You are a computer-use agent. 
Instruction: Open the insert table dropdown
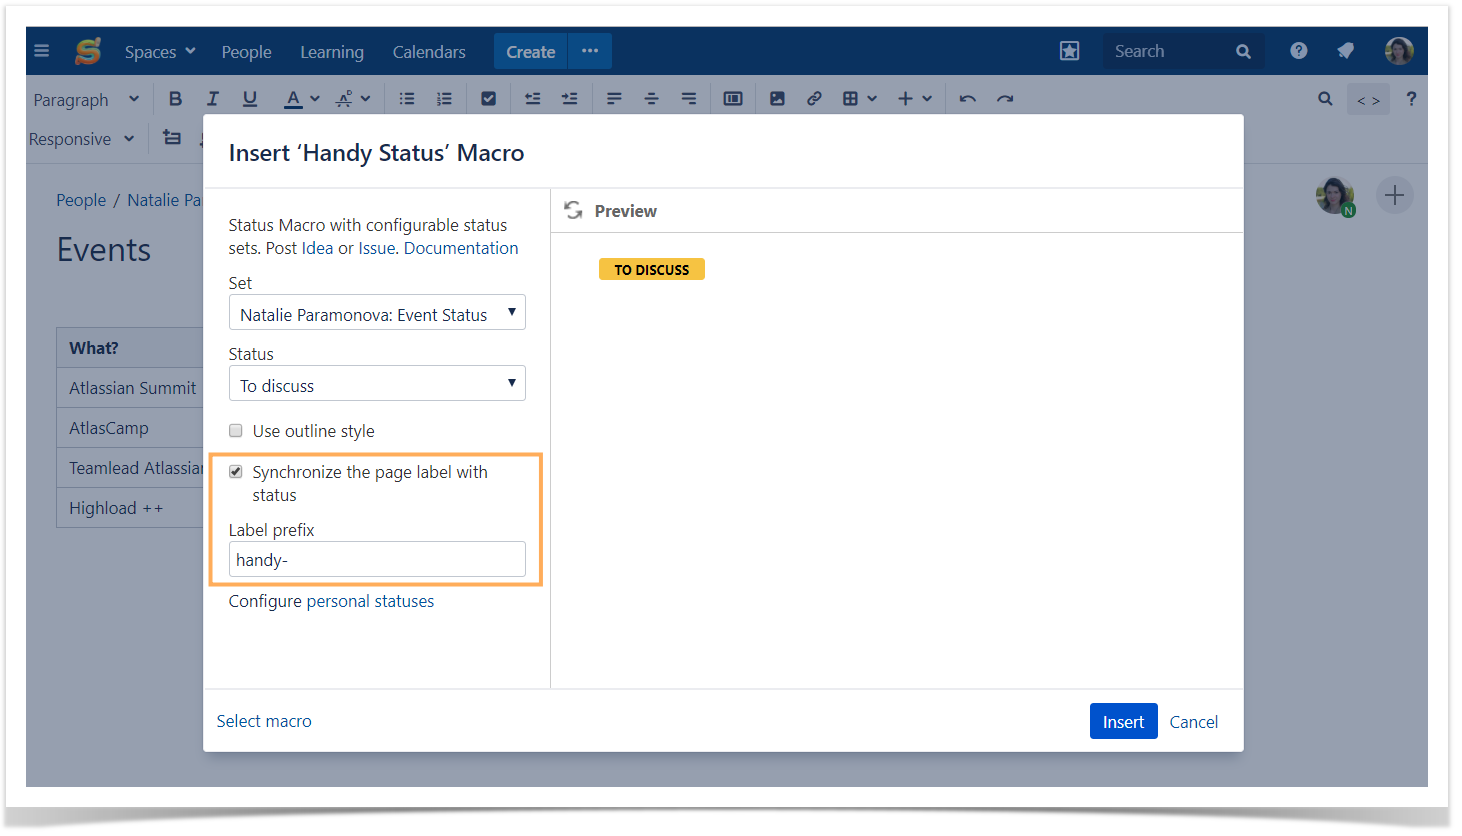coord(859,98)
